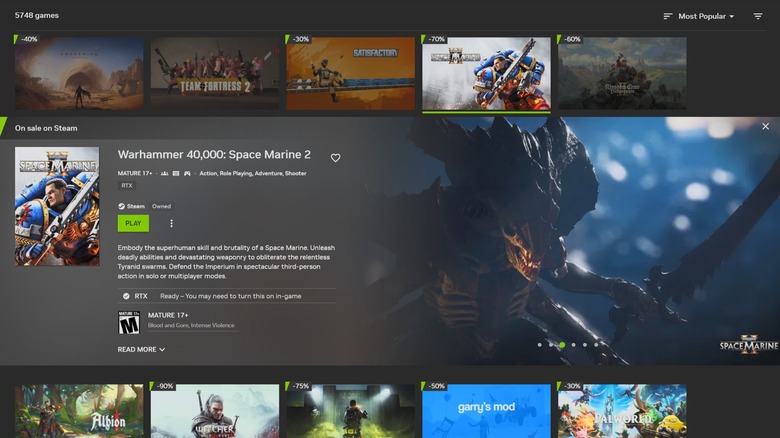Open the Satisfactory game tile
Image resolution: width=780 pixels, height=438 pixels.
(351, 73)
